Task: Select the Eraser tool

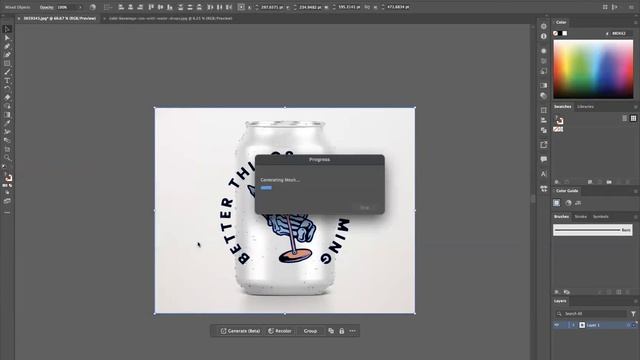Action: click(x=7, y=98)
